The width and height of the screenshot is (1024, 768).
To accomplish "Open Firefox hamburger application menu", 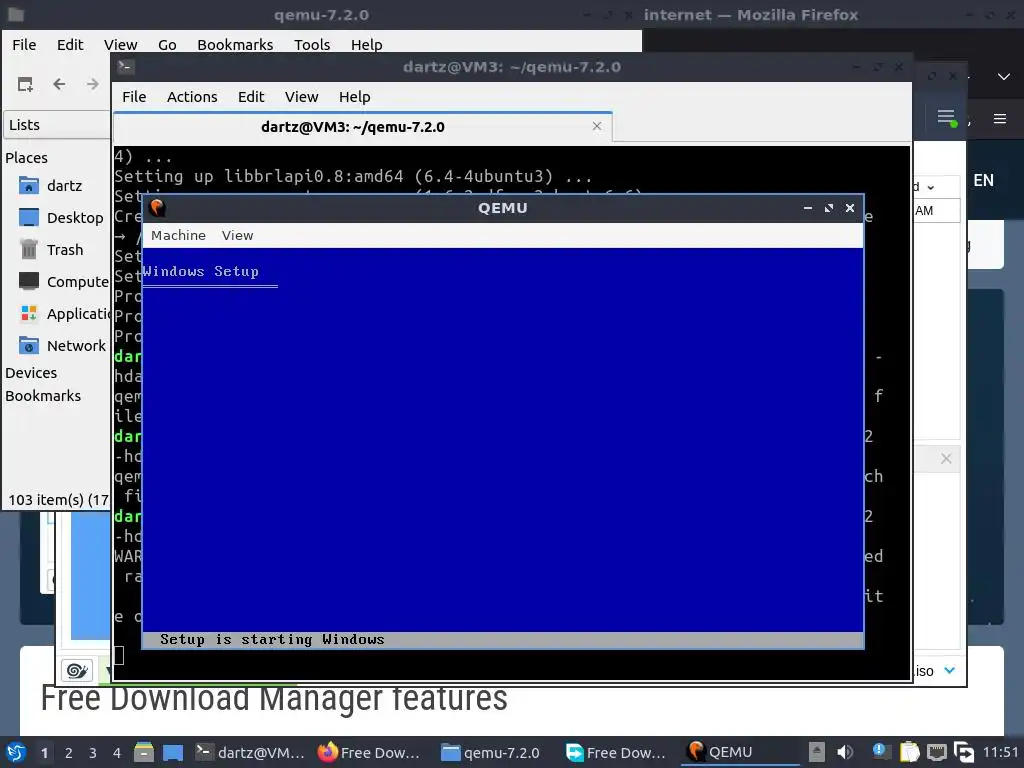I will pos(1000,119).
